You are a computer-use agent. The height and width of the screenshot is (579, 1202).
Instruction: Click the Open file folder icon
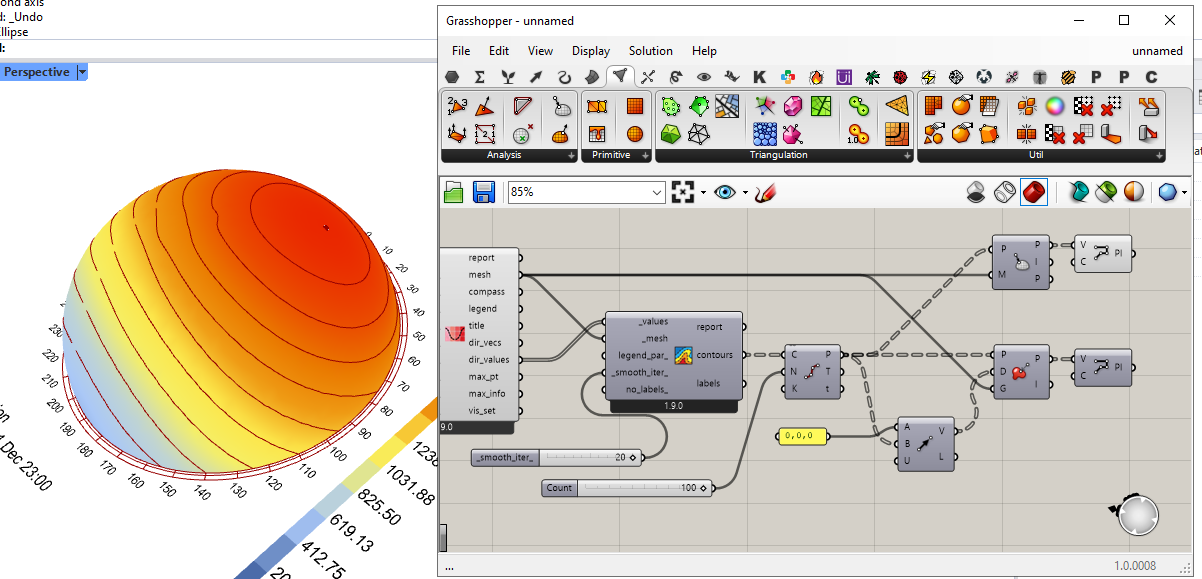tap(454, 192)
